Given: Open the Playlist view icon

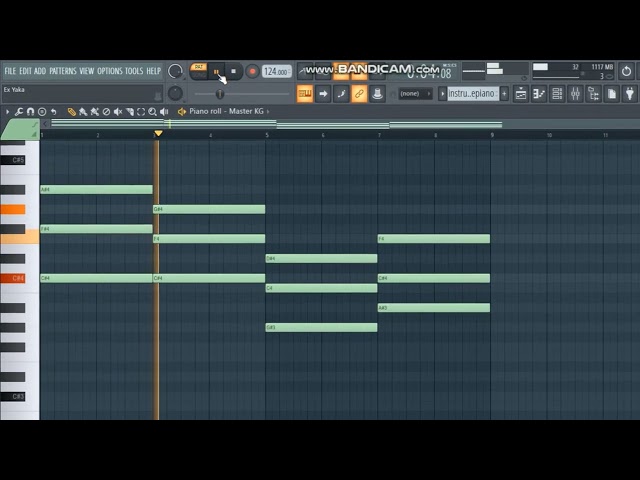Looking at the screenshot, I should (x=521, y=94).
